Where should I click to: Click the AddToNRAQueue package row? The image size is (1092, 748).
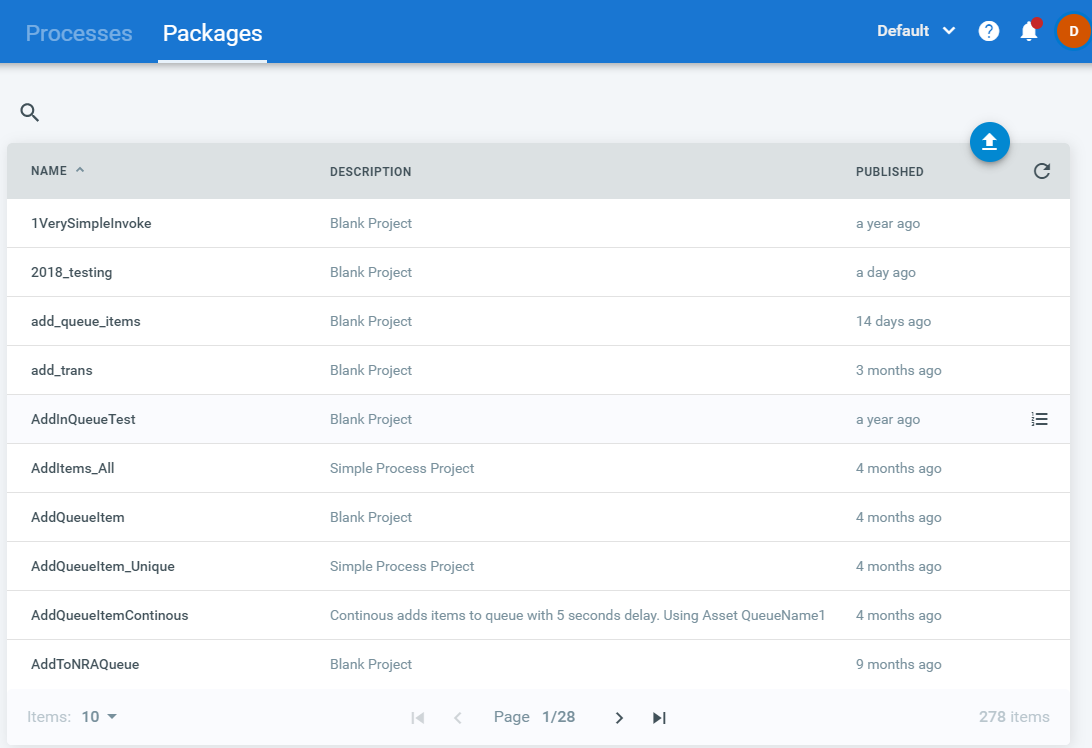pyautogui.click(x=85, y=664)
